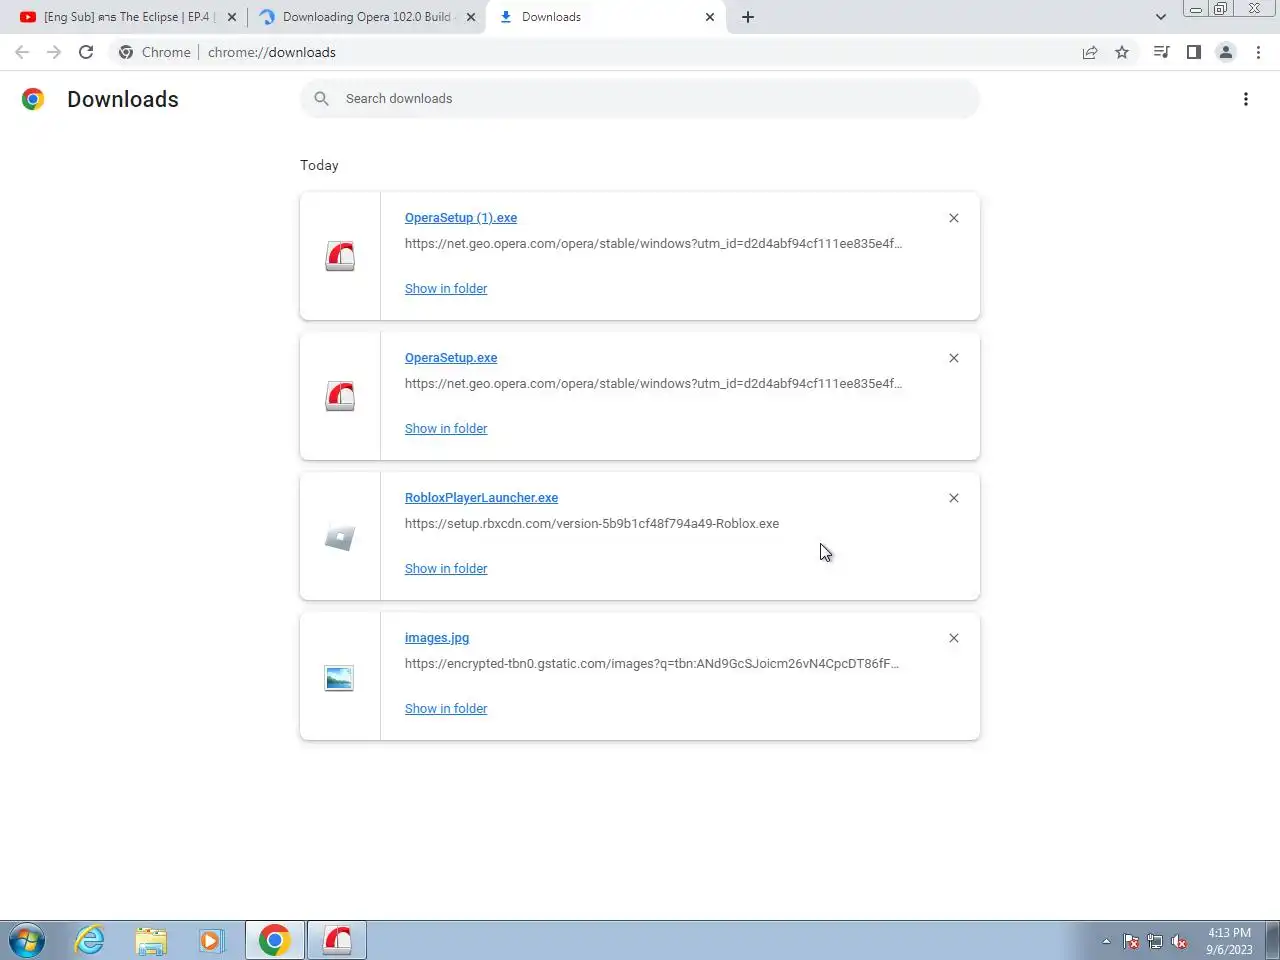Reload the current page
Screen dimensions: 1280x960
pyautogui.click(x=86, y=52)
